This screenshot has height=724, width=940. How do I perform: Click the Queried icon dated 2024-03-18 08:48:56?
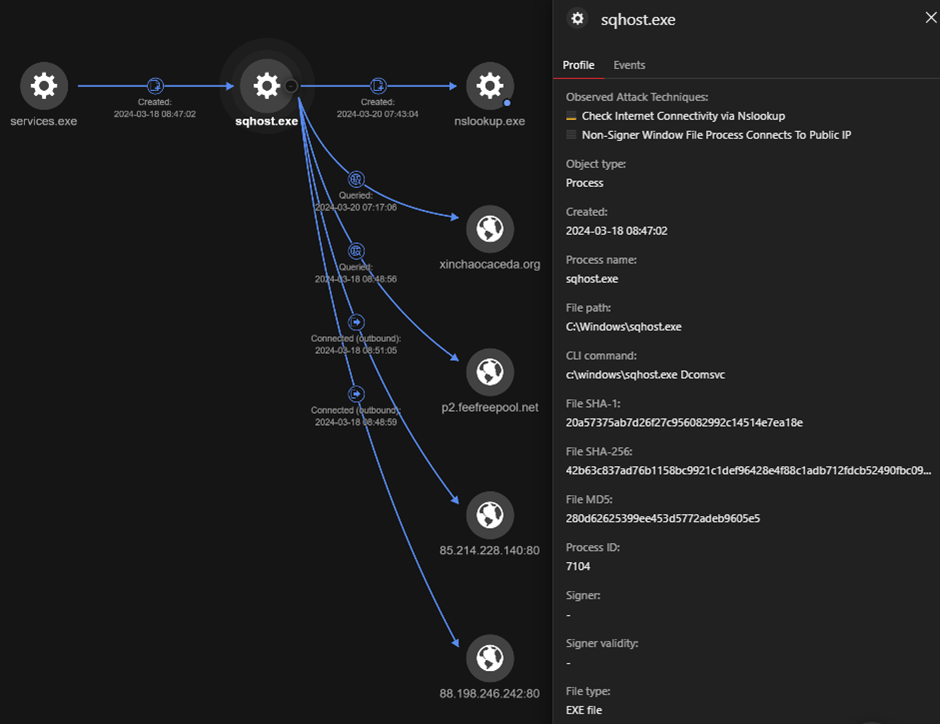[356, 251]
